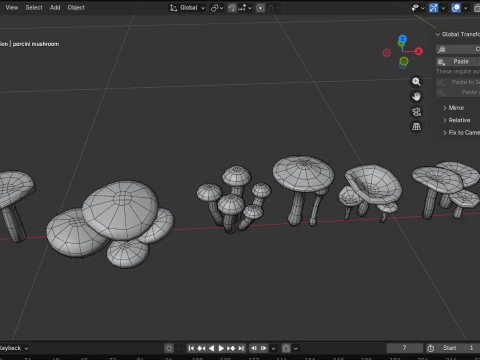Click the zoom viewport magnifier icon
Image resolution: width=480 pixels, height=360 pixels.
[416, 82]
